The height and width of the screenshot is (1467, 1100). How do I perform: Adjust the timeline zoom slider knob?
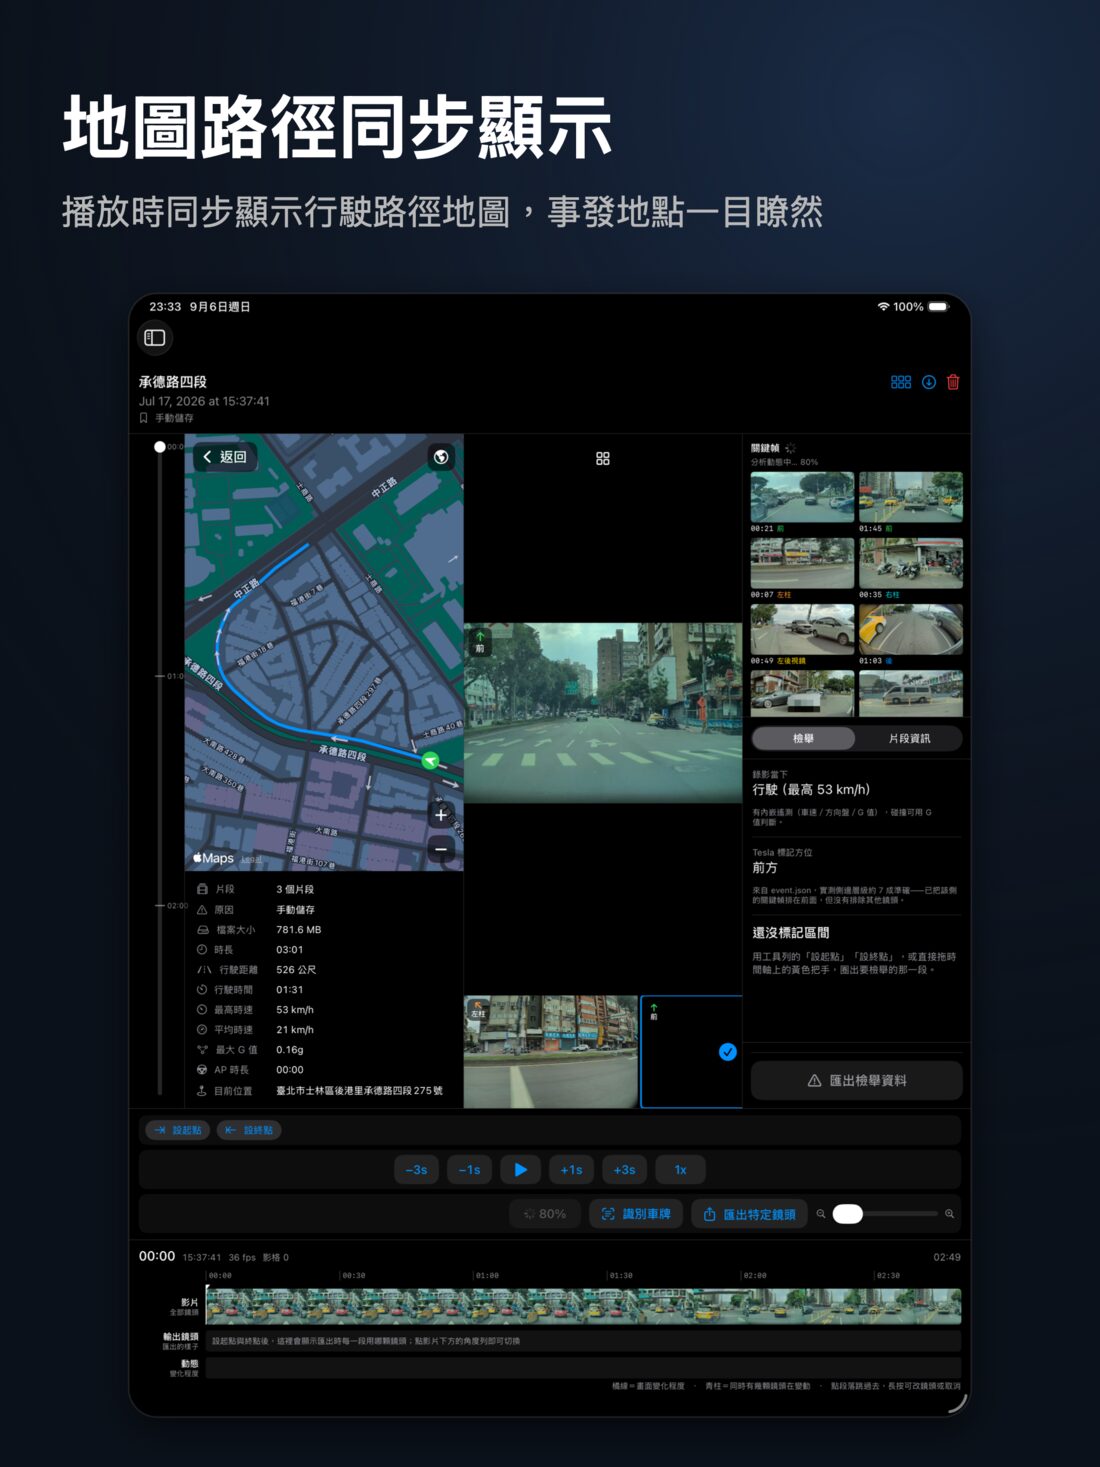coord(847,1214)
